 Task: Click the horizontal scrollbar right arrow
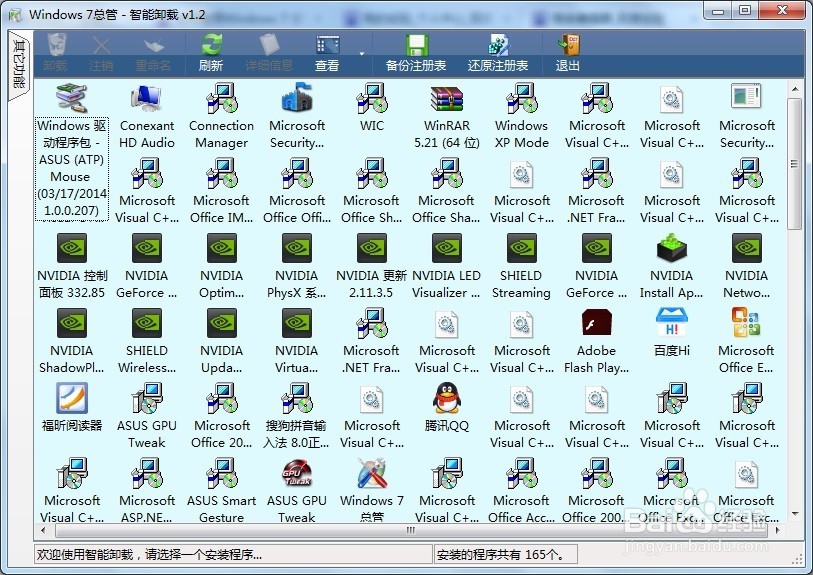point(777,530)
